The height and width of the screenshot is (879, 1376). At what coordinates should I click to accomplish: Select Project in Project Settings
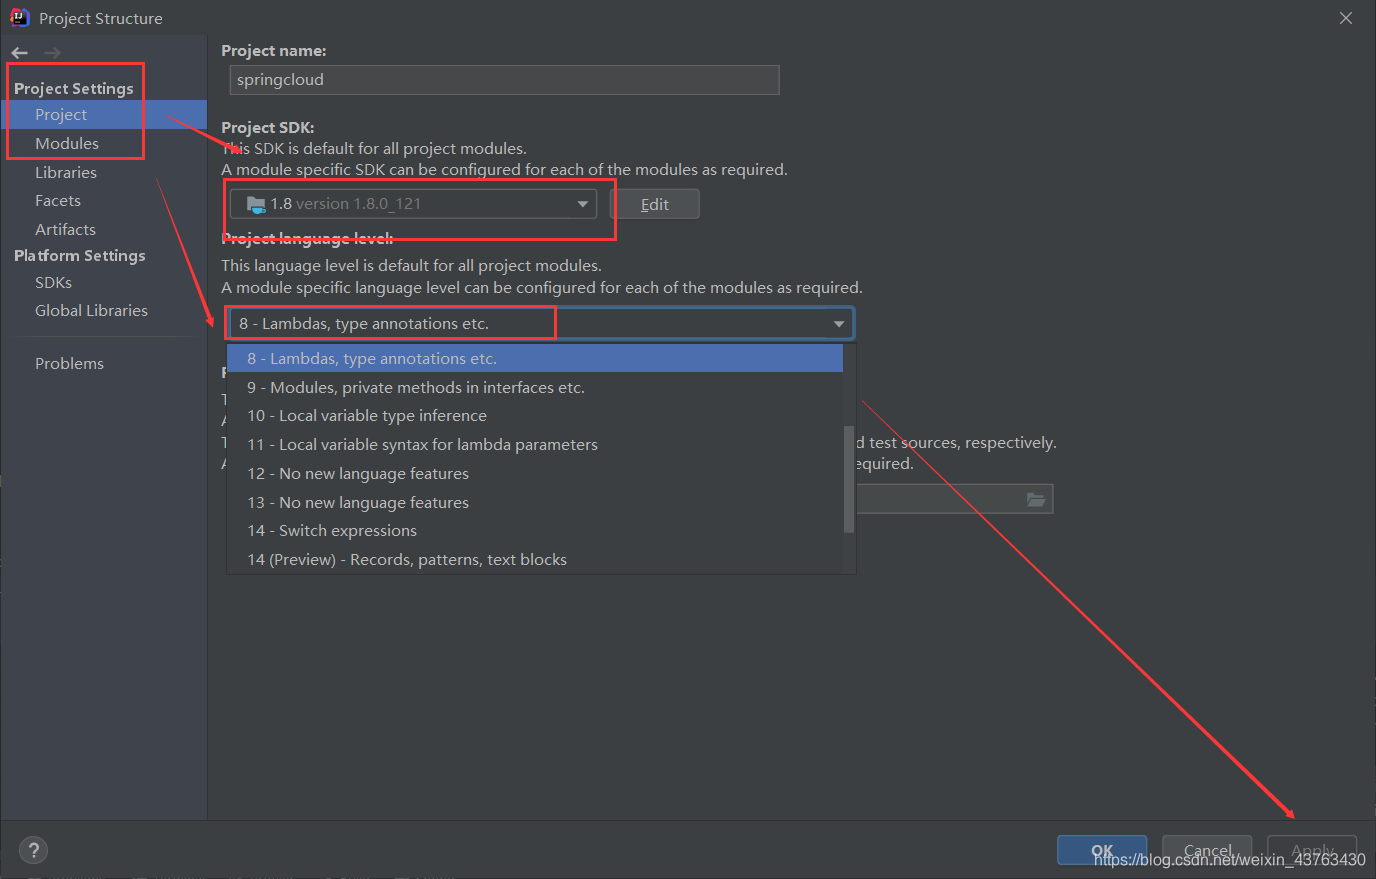point(104,114)
